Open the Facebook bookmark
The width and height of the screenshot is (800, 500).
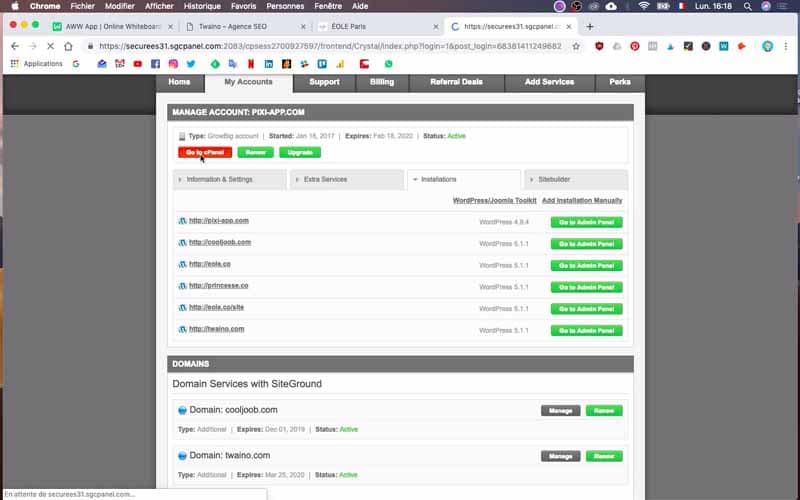tap(156, 64)
